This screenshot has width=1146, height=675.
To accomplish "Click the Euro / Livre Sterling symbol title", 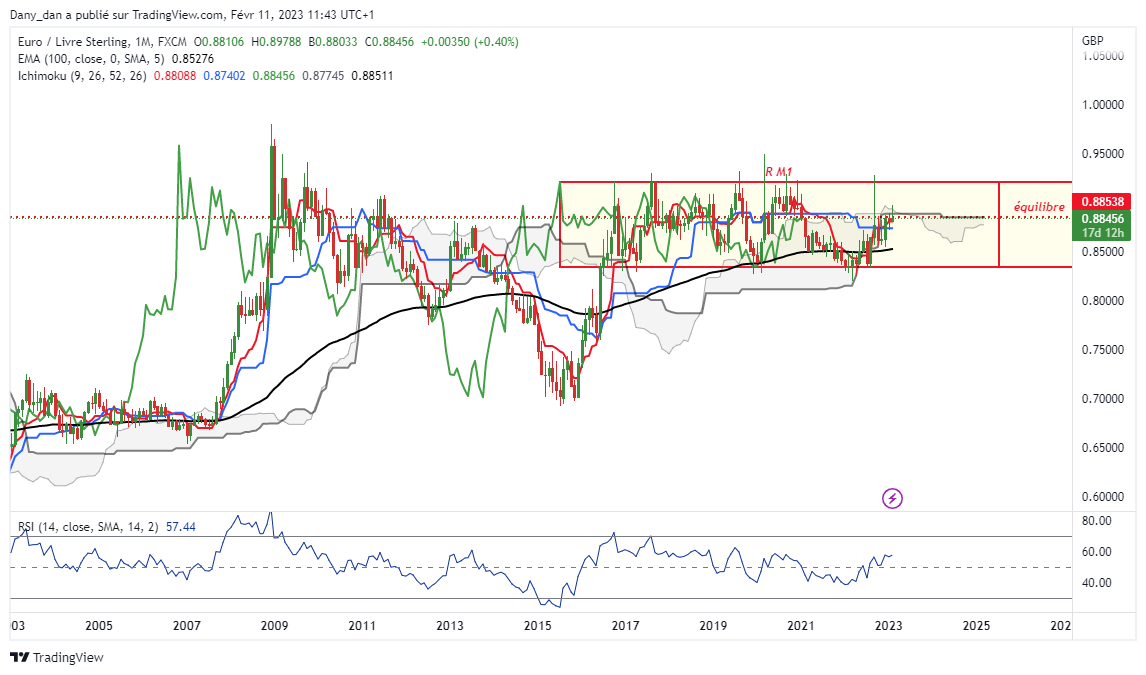I will click(74, 42).
